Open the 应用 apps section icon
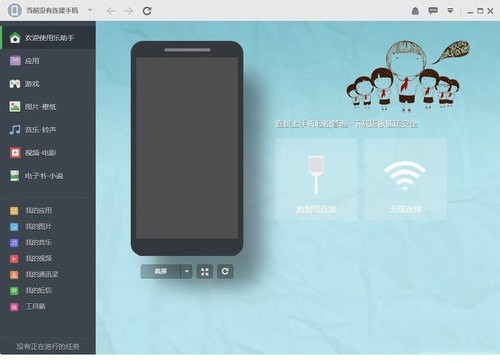 pyautogui.click(x=15, y=61)
